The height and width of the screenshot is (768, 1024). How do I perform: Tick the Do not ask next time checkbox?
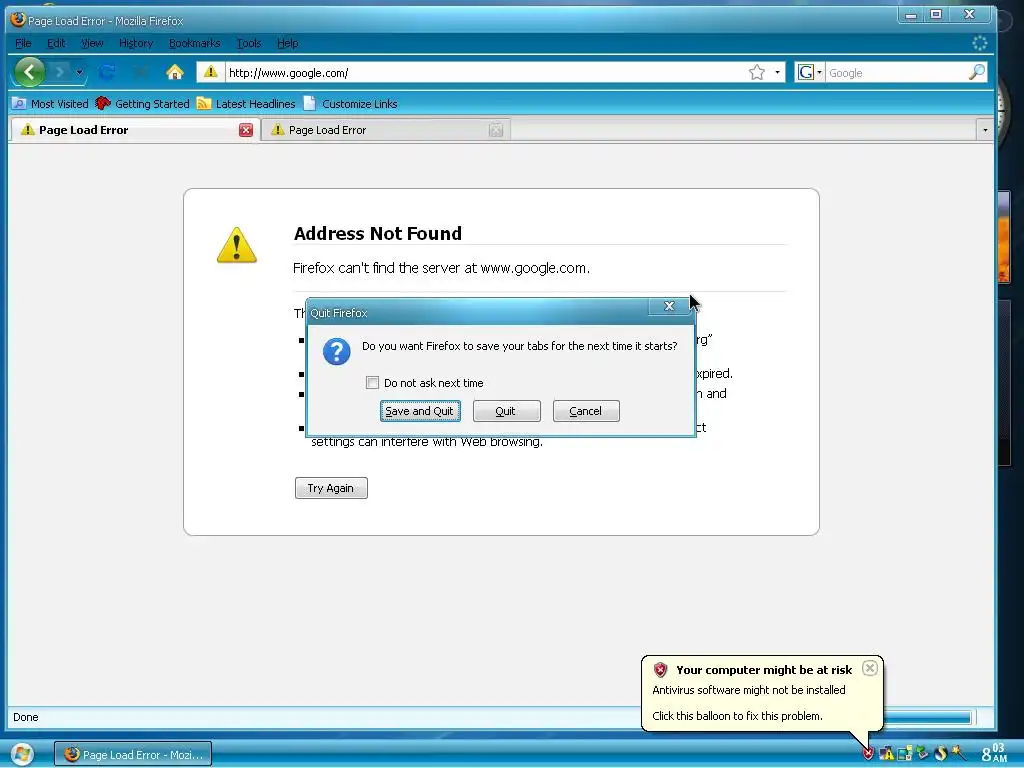372,383
